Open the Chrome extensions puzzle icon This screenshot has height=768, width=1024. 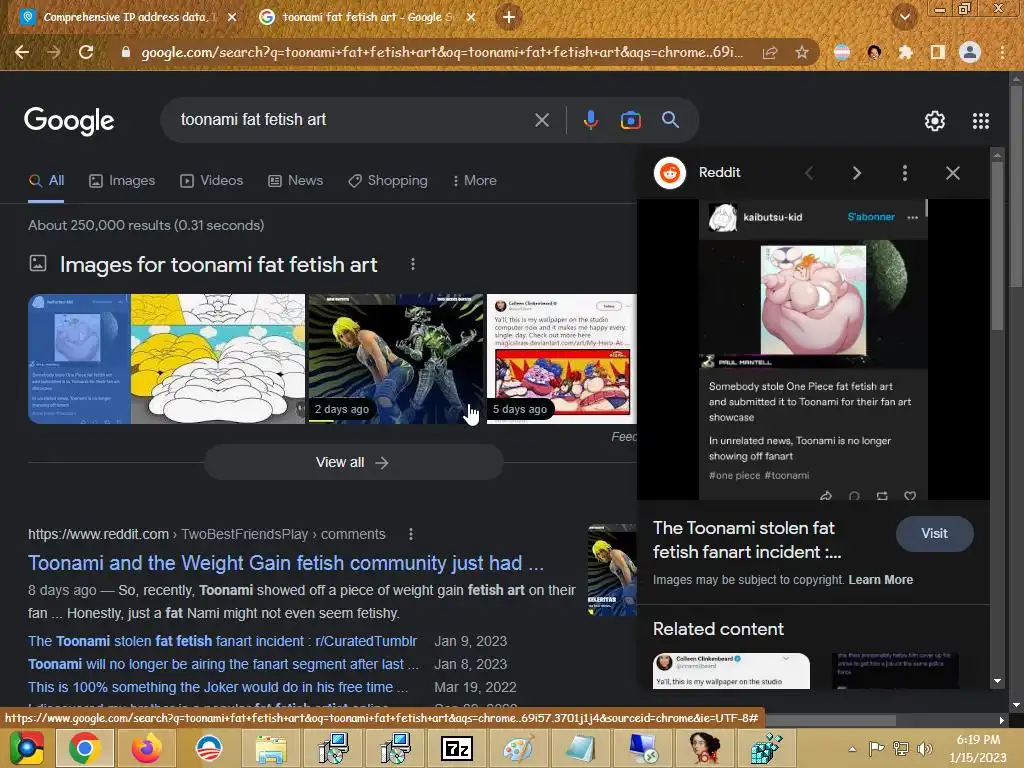point(905,52)
